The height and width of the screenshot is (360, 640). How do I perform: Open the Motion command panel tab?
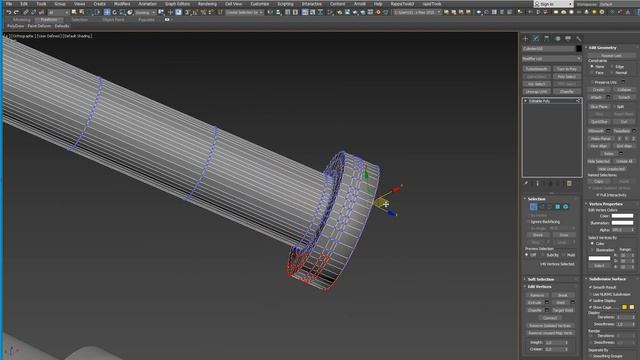pyautogui.click(x=558, y=38)
